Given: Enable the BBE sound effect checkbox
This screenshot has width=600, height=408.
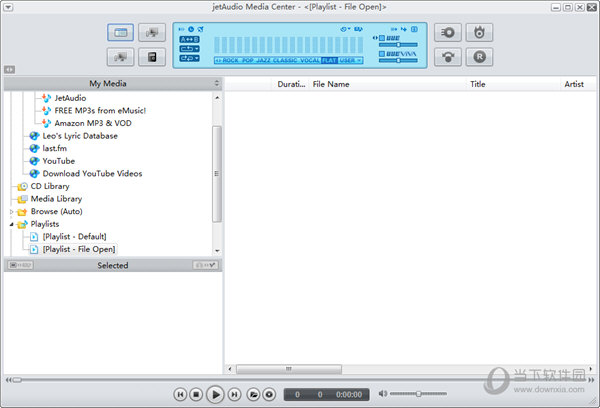Looking at the screenshot, I should click(382, 38).
